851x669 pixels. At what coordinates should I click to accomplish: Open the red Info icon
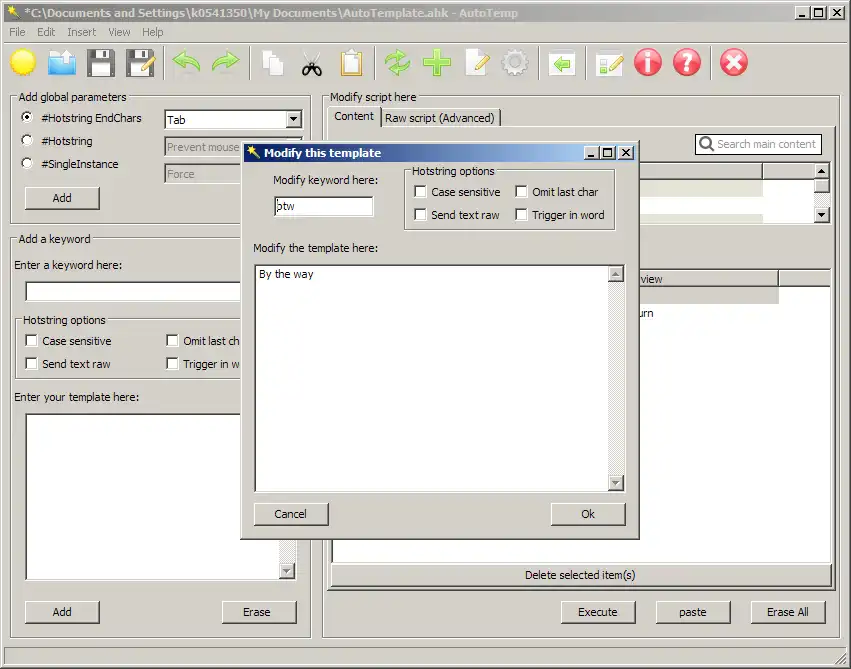(648, 62)
